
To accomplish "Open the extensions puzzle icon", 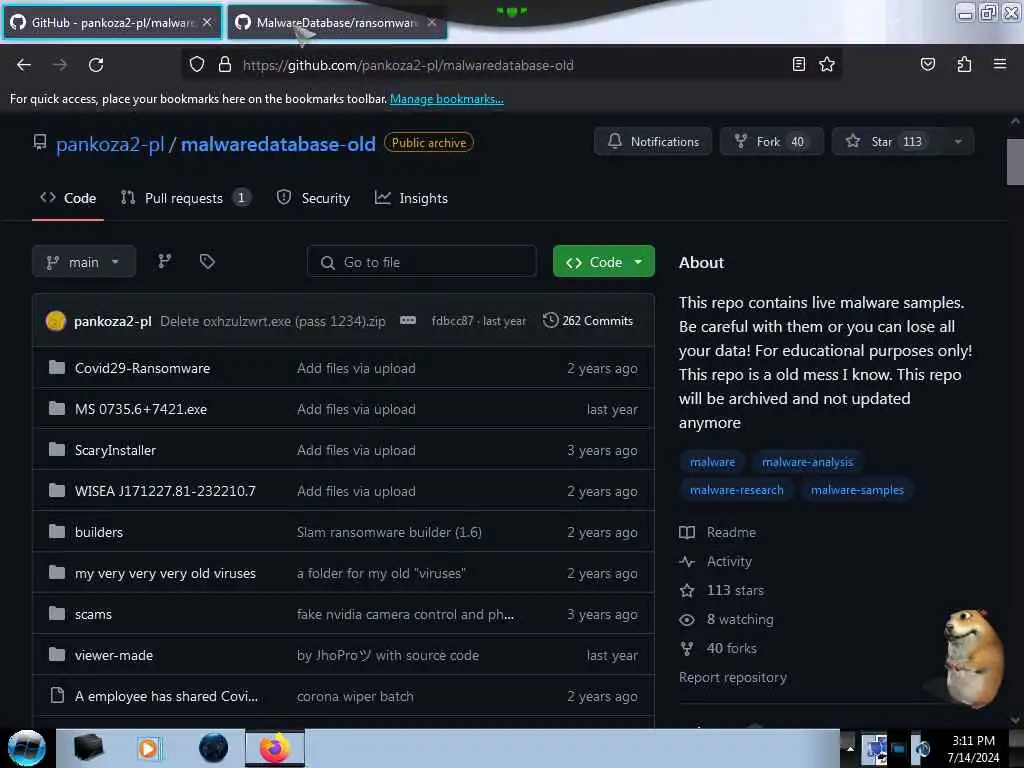I will point(964,64).
